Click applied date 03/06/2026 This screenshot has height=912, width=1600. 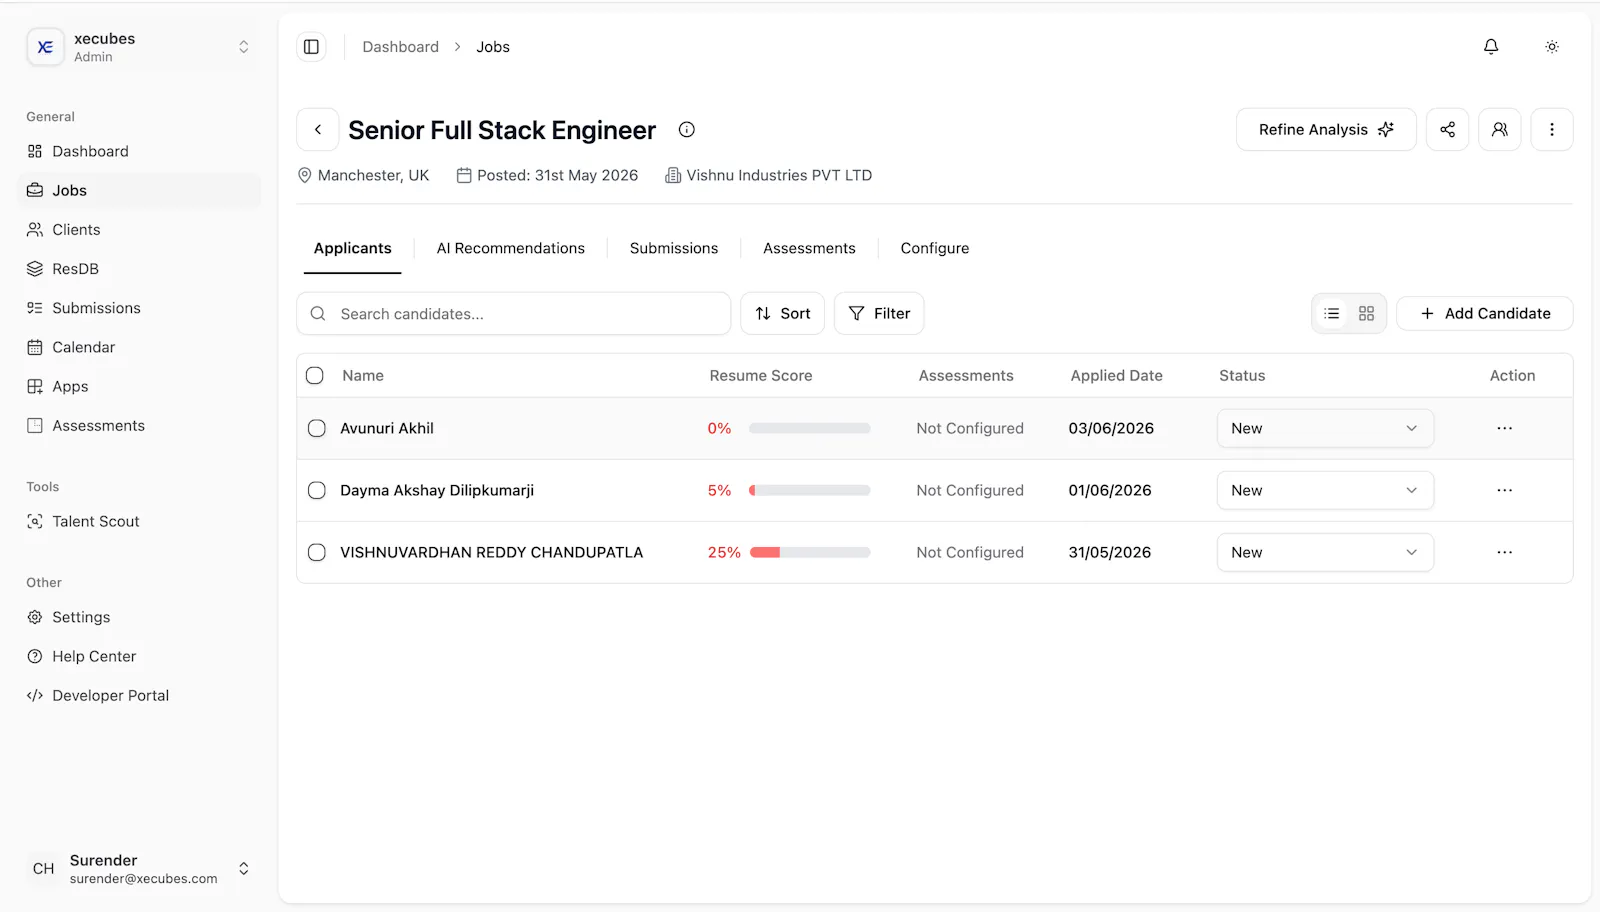1111,428
